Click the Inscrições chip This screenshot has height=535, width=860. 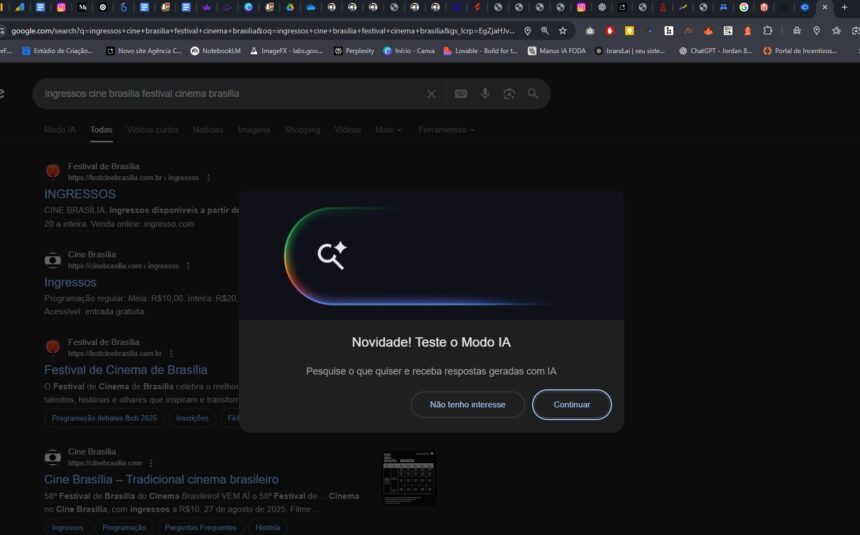[x=192, y=418]
